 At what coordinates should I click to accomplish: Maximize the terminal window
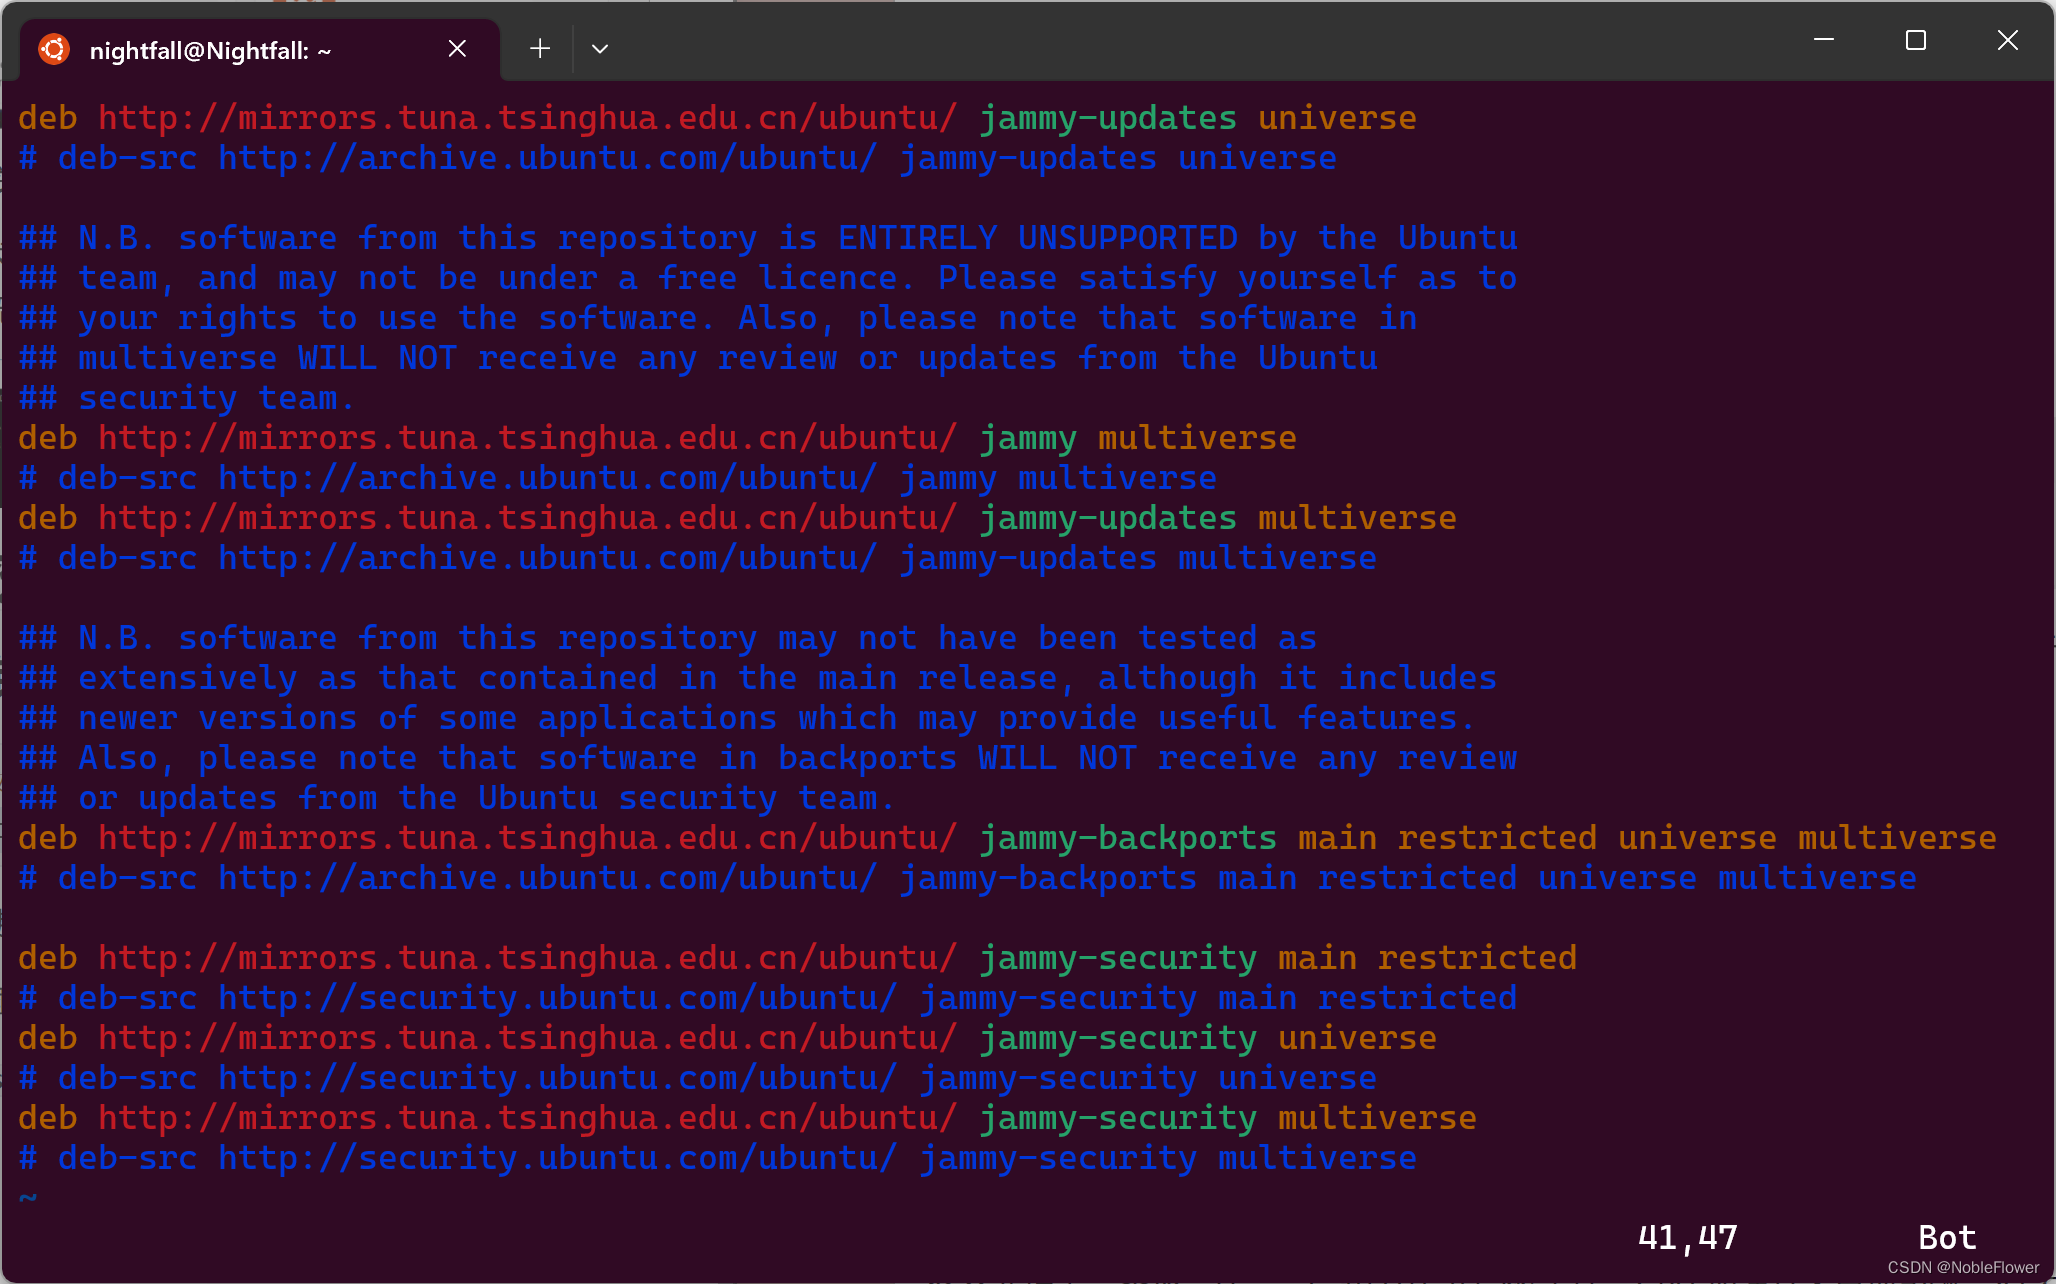pos(1915,40)
